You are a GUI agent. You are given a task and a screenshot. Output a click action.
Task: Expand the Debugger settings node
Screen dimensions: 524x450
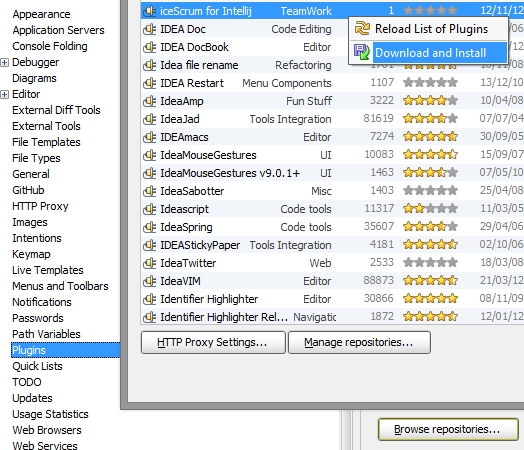[4, 62]
